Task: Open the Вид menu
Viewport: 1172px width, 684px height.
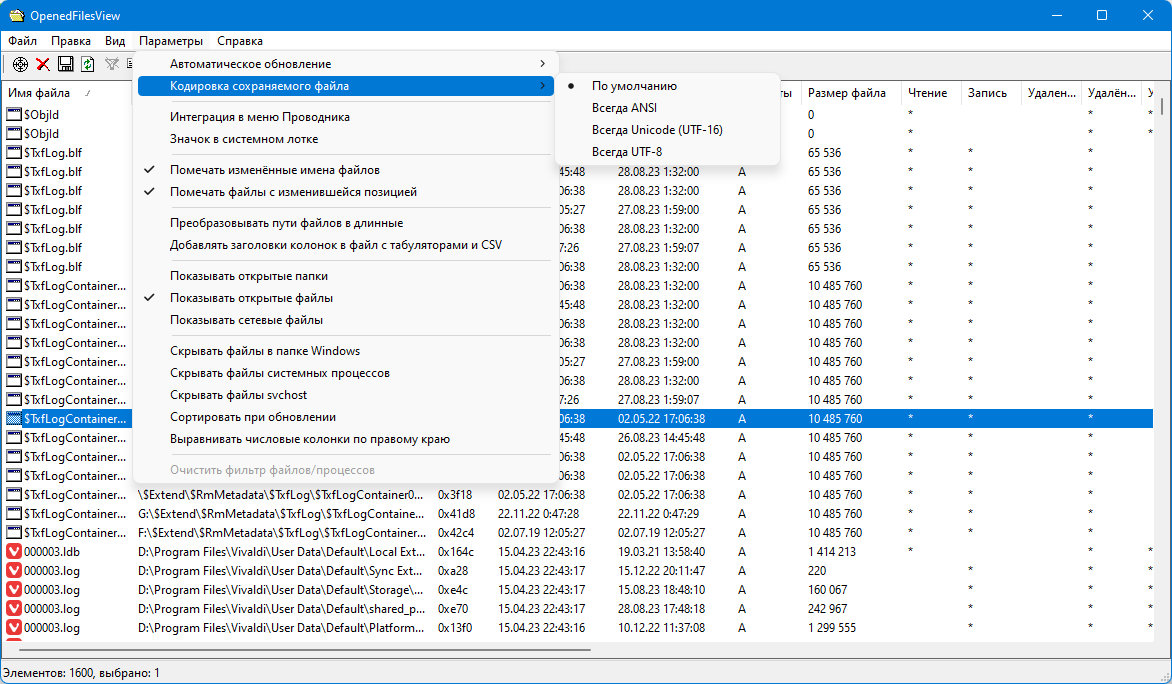Action: point(114,41)
